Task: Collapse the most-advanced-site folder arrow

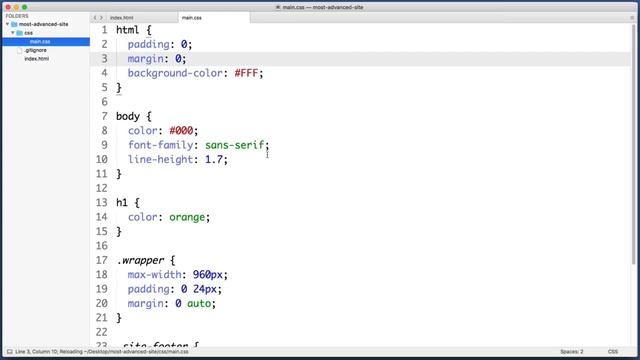Action: pyautogui.click(x=7, y=24)
